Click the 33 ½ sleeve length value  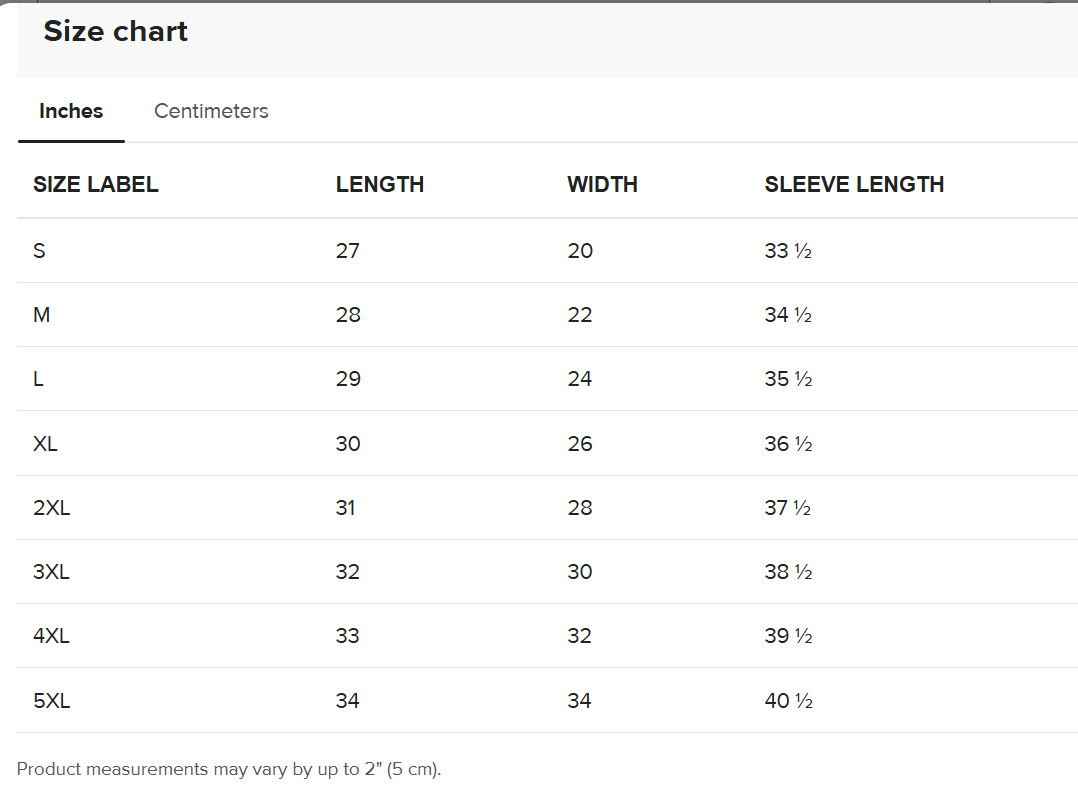click(788, 251)
